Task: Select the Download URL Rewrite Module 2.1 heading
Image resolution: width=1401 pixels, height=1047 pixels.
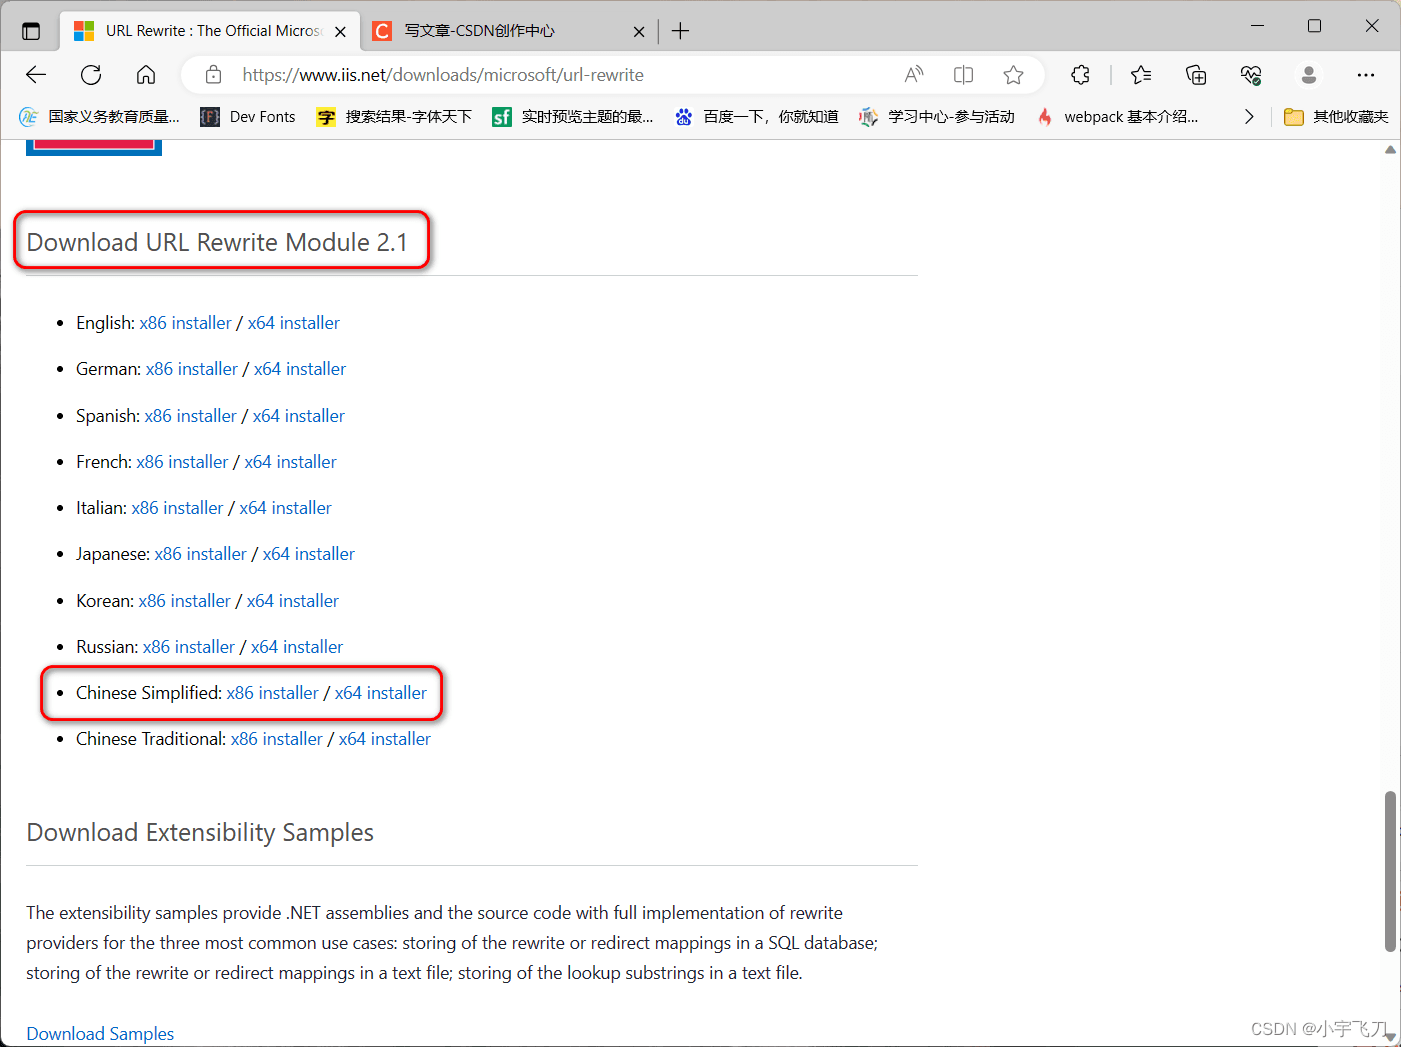Action: (x=217, y=242)
